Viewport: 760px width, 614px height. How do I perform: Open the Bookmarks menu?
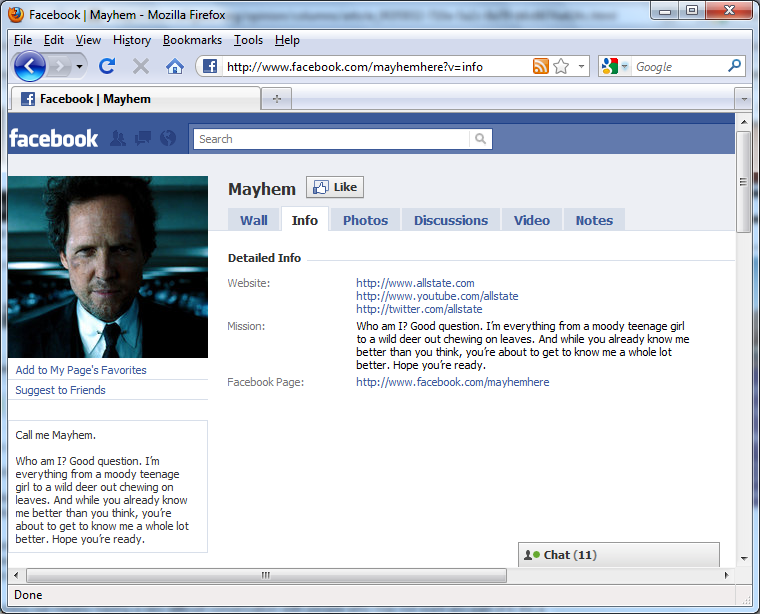pos(192,40)
